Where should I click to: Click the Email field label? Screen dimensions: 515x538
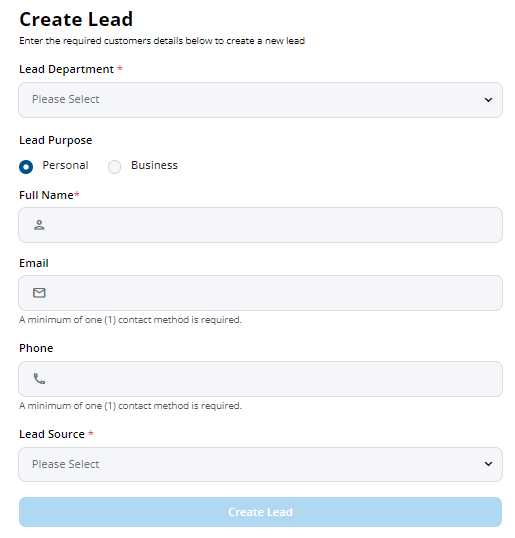coord(34,263)
